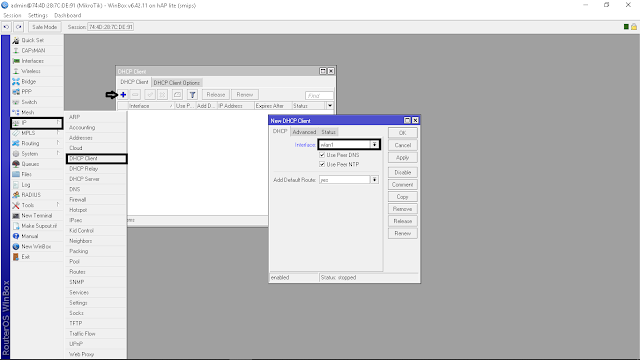Click the Session address field

coord(111,27)
